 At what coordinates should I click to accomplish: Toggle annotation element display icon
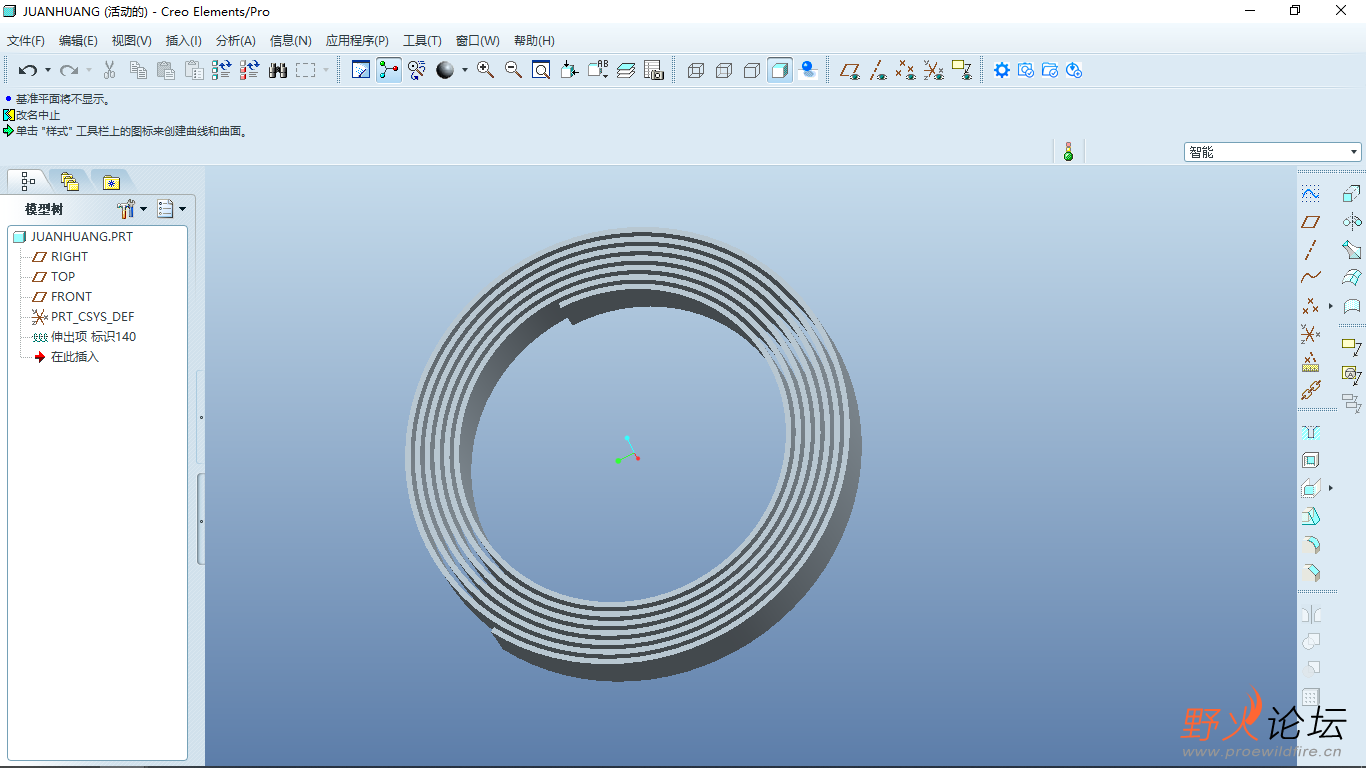962,70
